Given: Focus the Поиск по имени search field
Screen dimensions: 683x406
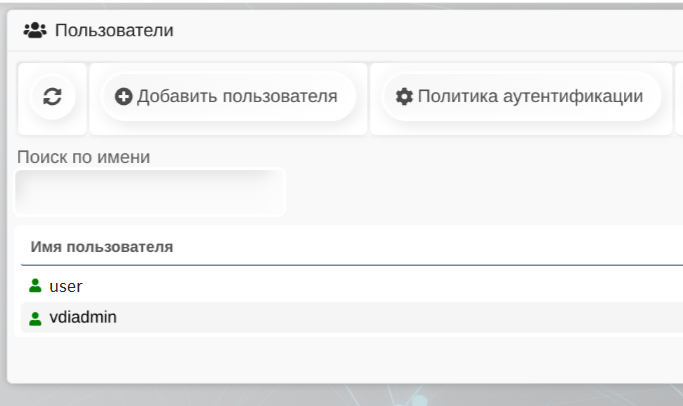Looking at the screenshot, I should 150,192.
